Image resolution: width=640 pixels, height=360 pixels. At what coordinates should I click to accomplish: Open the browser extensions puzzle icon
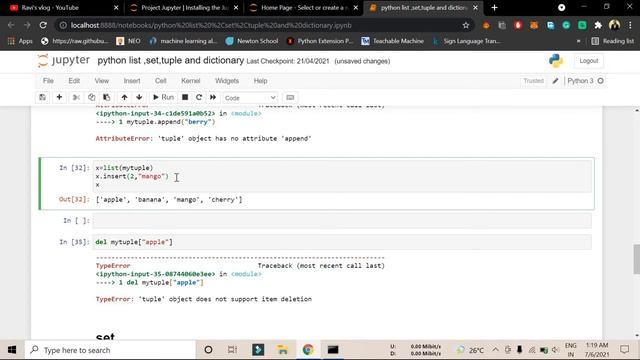[x=598, y=25]
